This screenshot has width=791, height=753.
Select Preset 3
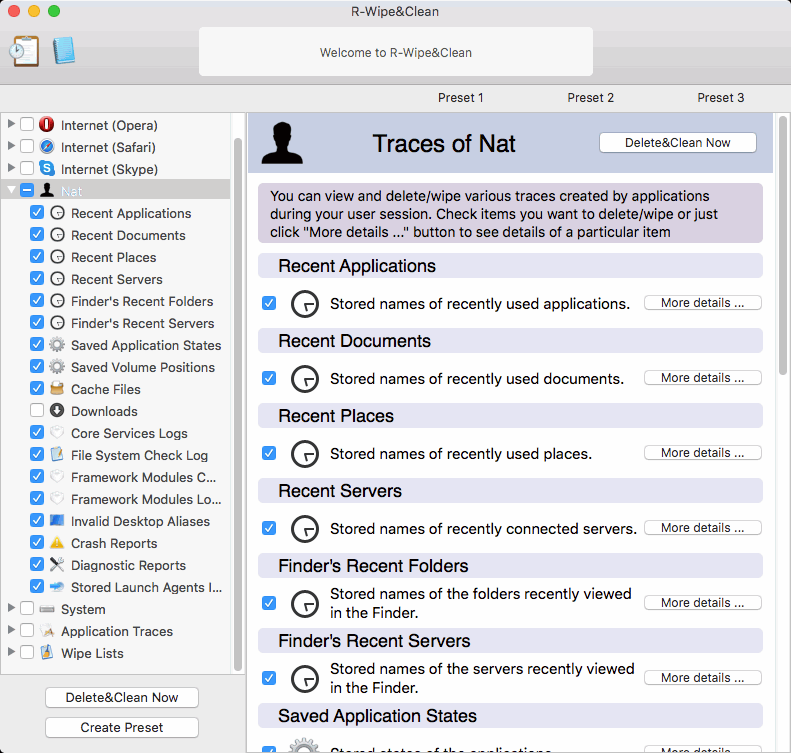(720, 98)
